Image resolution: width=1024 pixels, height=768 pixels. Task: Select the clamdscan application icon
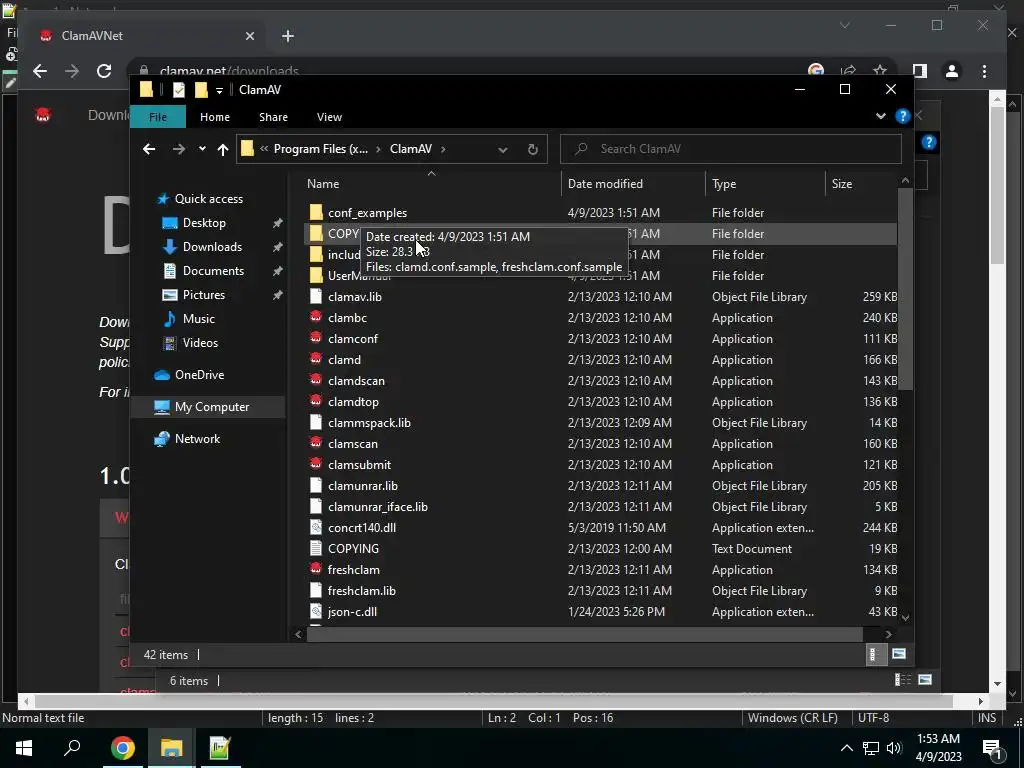316,380
